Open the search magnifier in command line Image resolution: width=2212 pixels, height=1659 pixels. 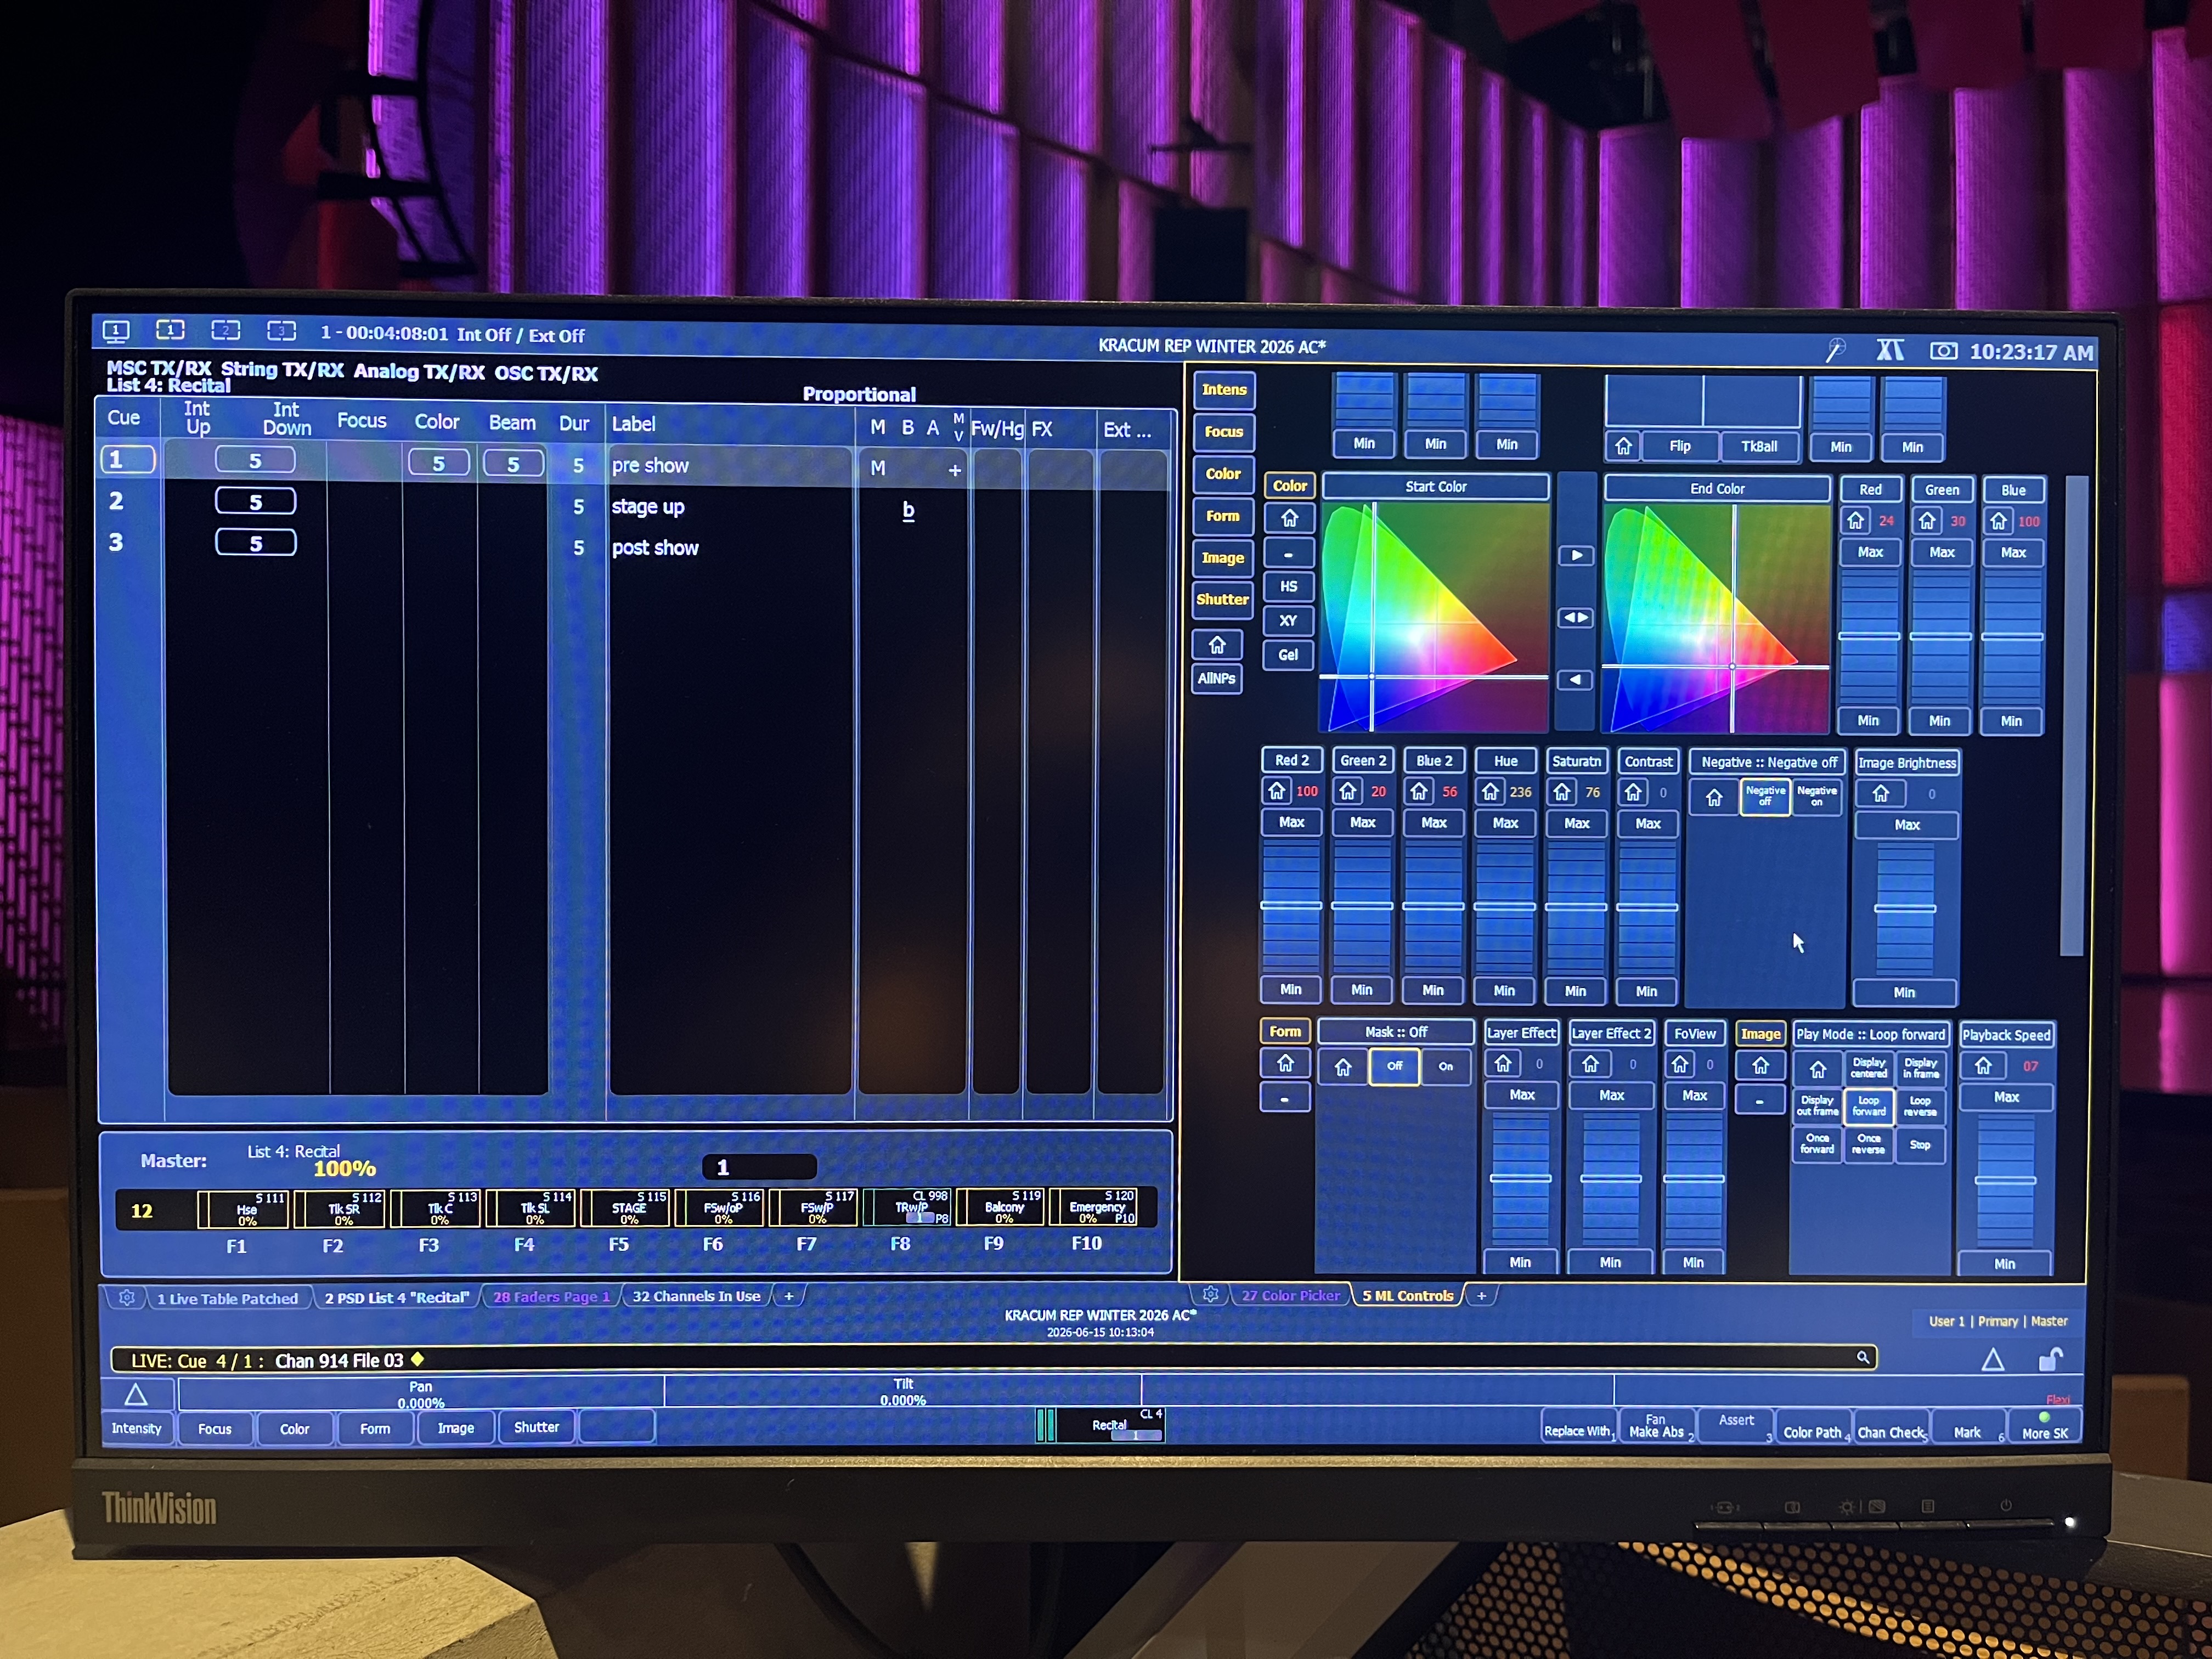pos(1863,1357)
